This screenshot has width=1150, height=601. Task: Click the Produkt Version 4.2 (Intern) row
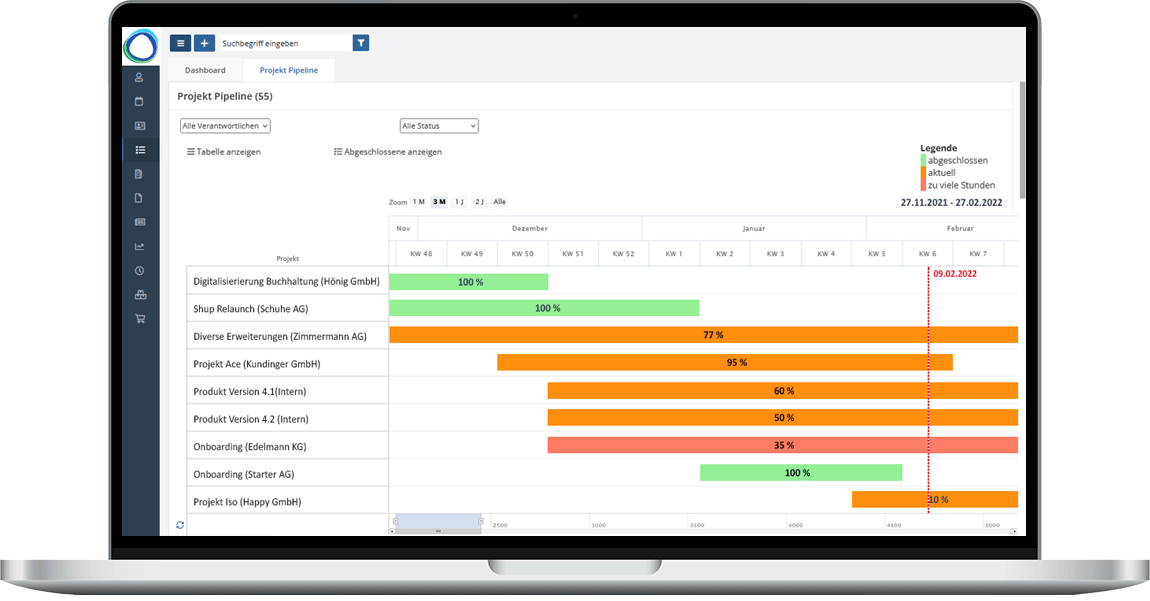coord(287,419)
